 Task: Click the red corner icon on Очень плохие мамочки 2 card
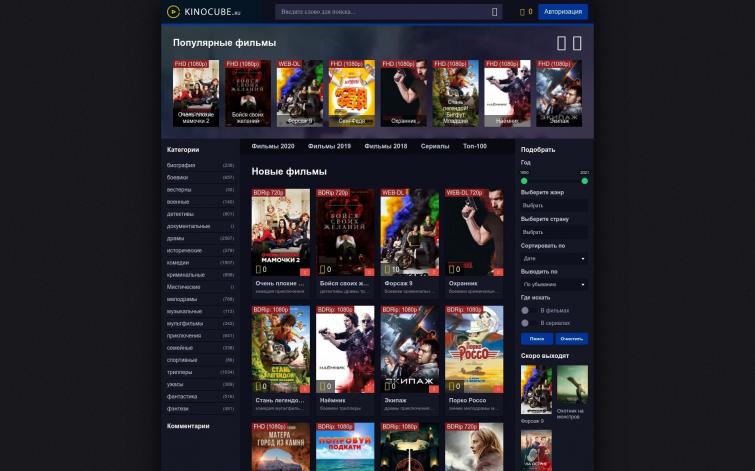click(305, 272)
